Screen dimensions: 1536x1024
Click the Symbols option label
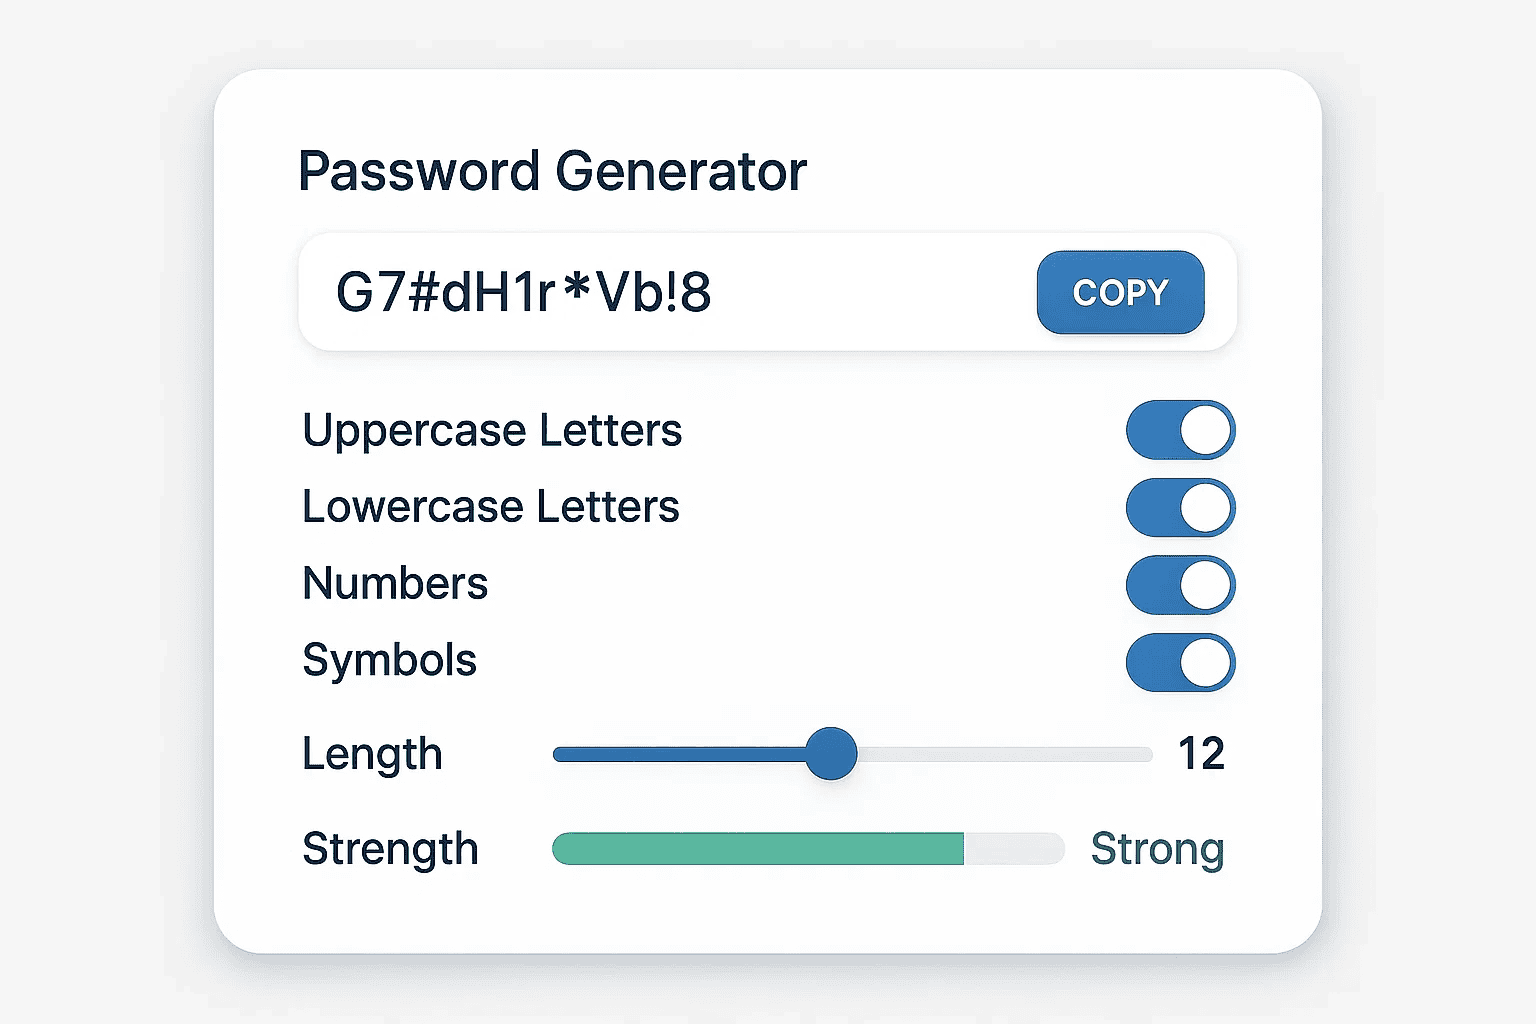point(389,661)
